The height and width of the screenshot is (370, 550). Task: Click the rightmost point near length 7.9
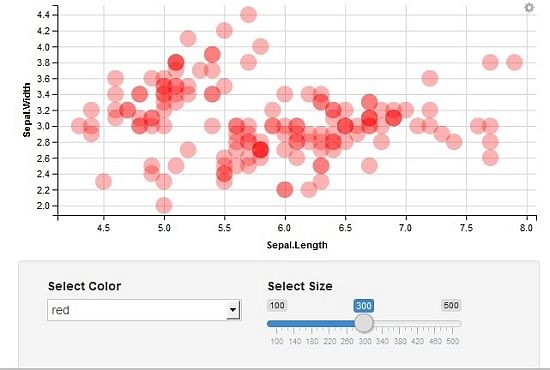(514, 62)
